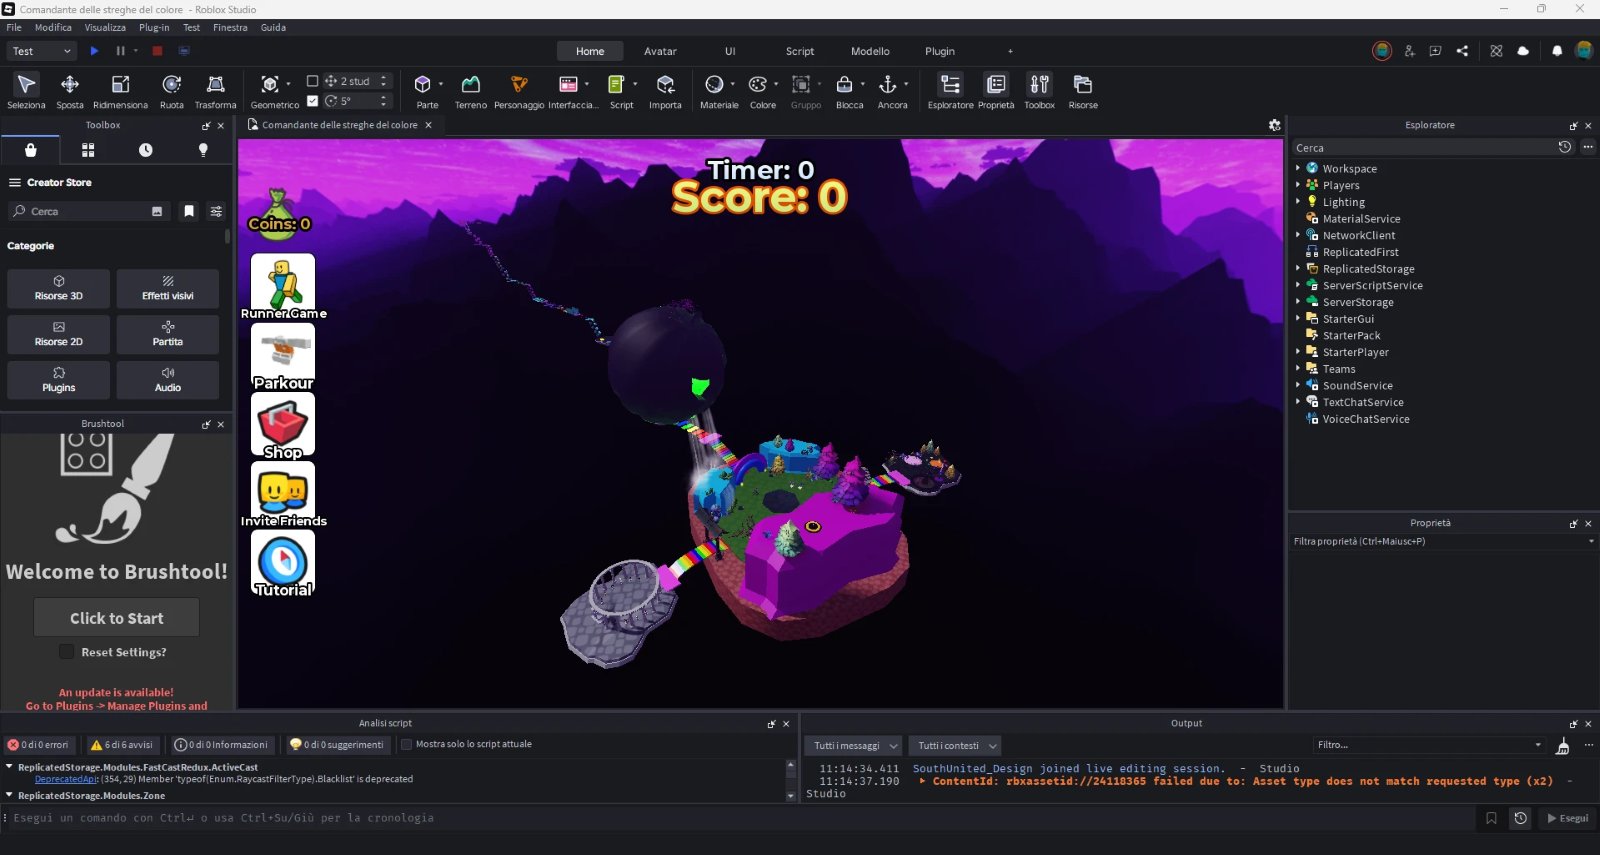
Task: Check 'Mostra solo lo script attuale'
Action: [x=407, y=744]
